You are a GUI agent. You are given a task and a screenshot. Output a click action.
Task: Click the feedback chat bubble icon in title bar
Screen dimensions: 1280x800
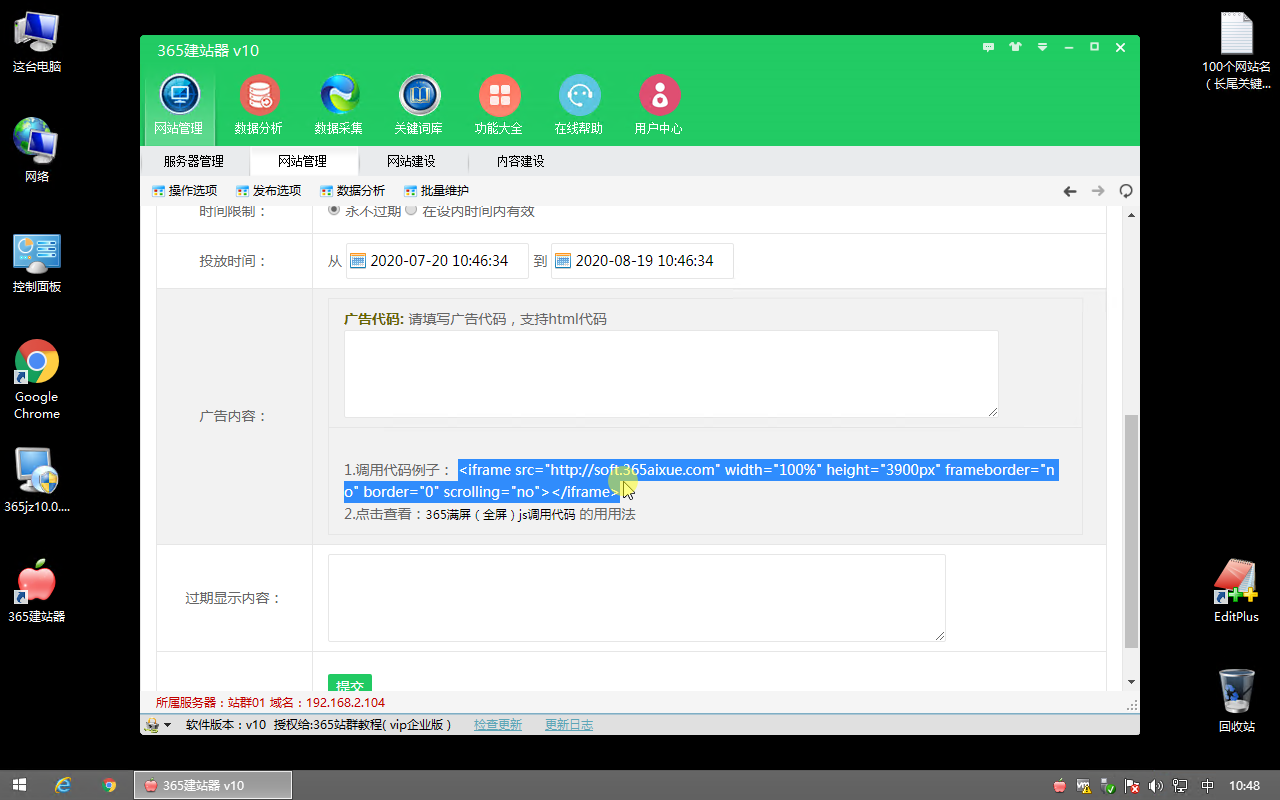click(989, 47)
